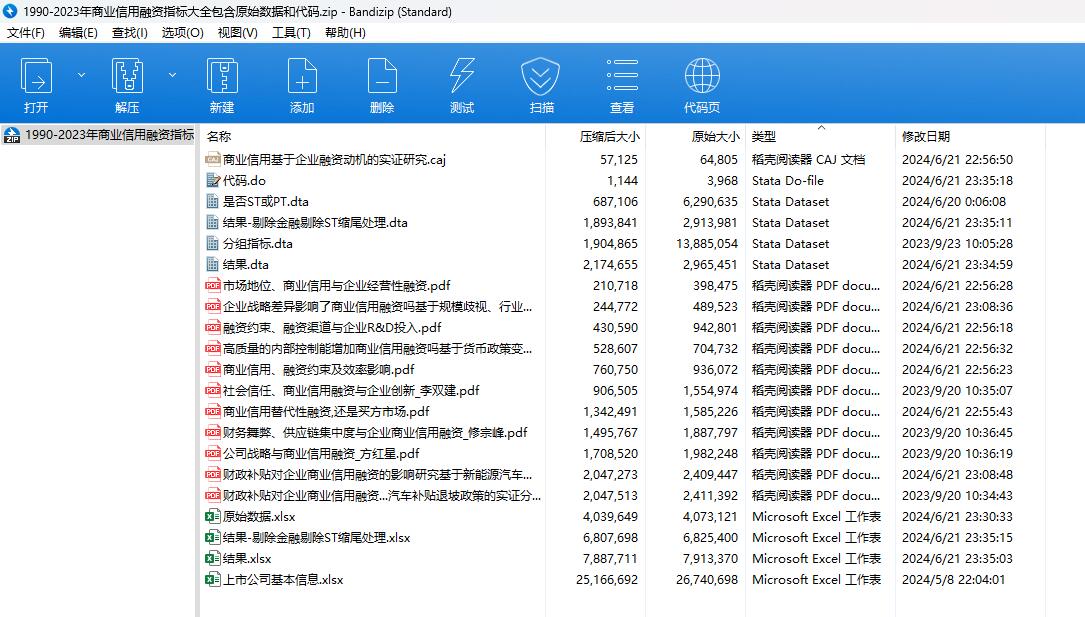This screenshot has height=617, width=1085.
Task: Open the 文件(F) menu
Action: [26, 33]
